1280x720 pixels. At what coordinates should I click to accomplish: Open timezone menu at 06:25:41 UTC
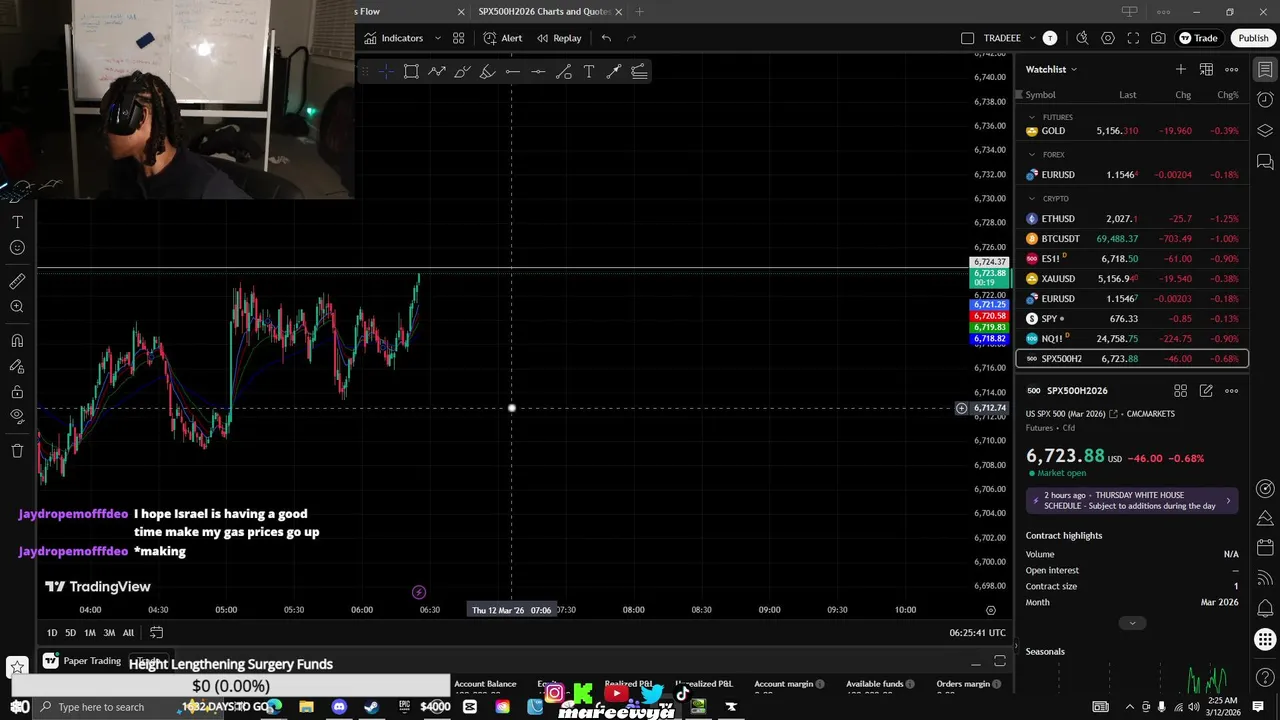click(x=977, y=633)
